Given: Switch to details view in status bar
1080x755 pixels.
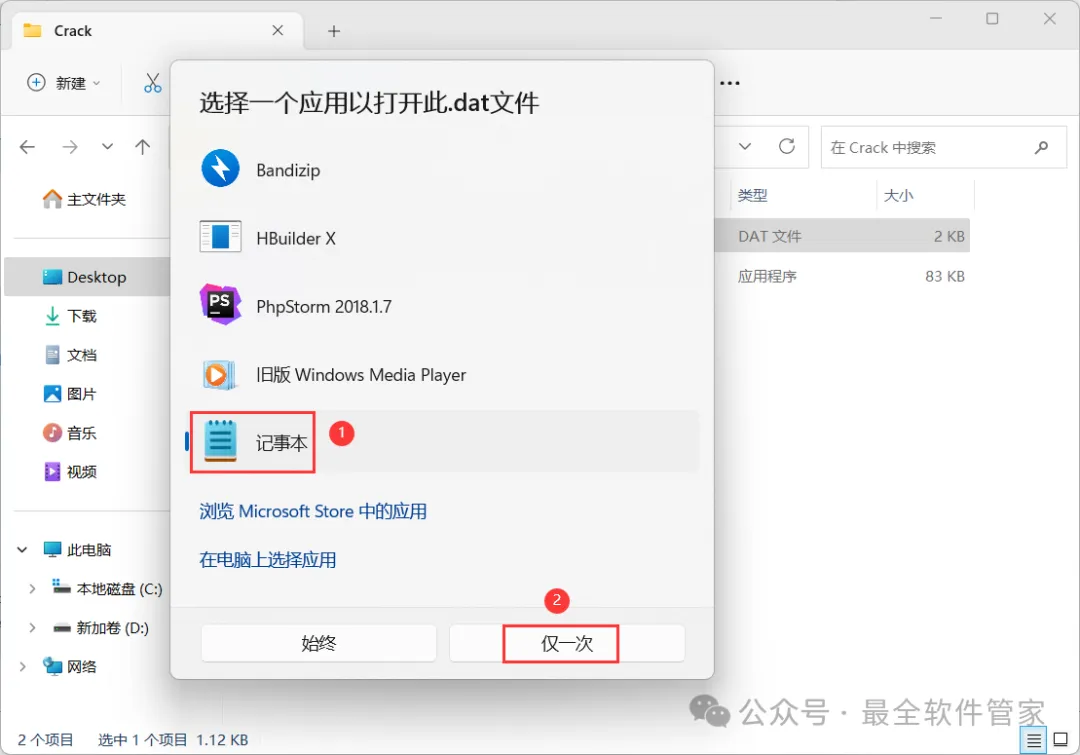Looking at the screenshot, I should click(1033, 741).
